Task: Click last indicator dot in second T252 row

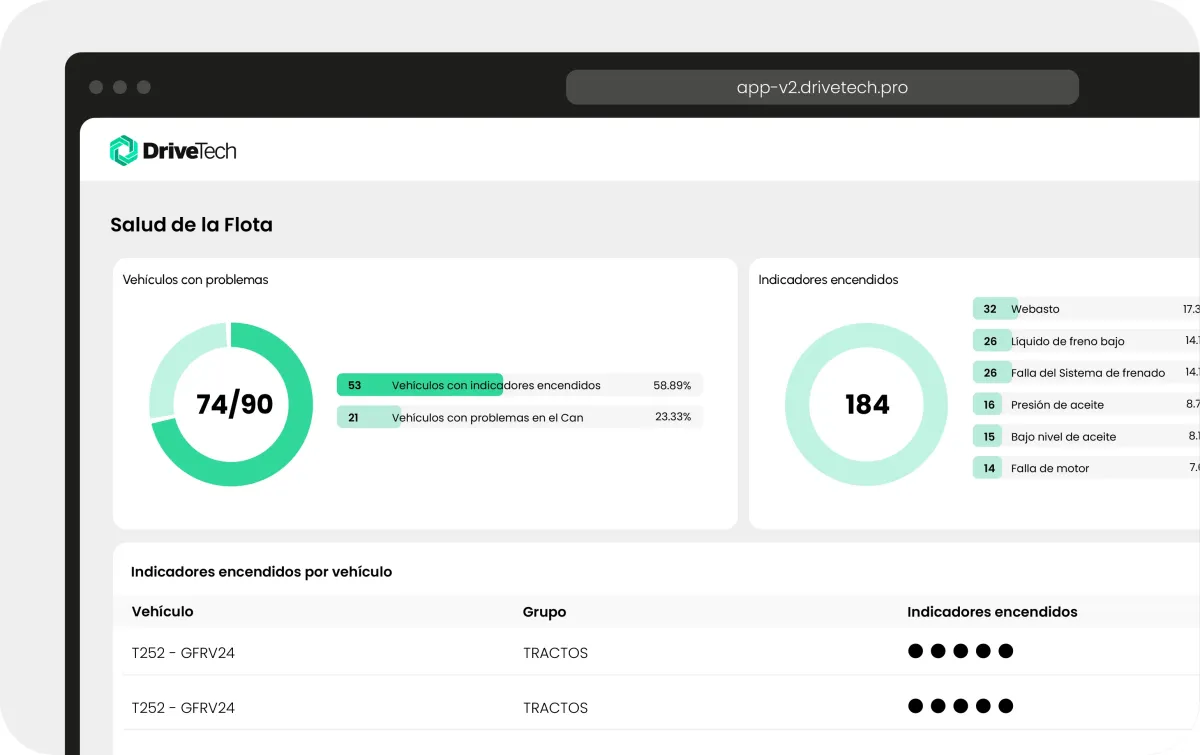Action: pos(1006,706)
